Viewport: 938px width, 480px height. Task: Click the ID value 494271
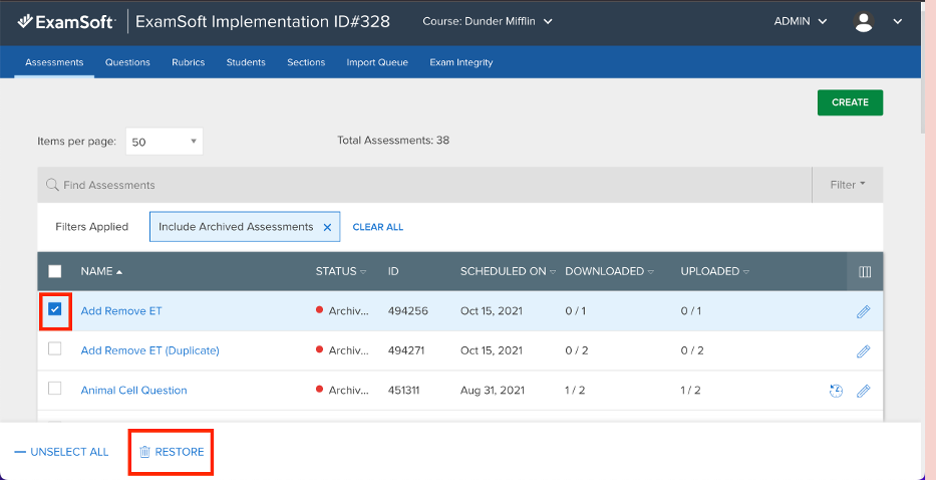click(x=406, y=351)
